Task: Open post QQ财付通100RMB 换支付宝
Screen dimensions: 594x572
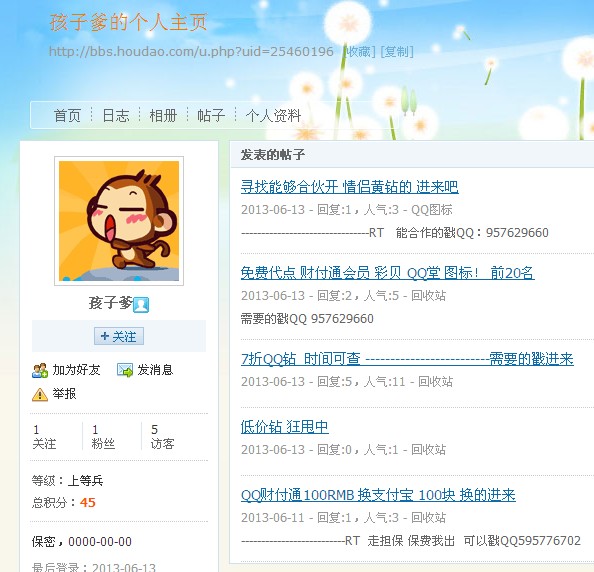Action: pos(378,495)
